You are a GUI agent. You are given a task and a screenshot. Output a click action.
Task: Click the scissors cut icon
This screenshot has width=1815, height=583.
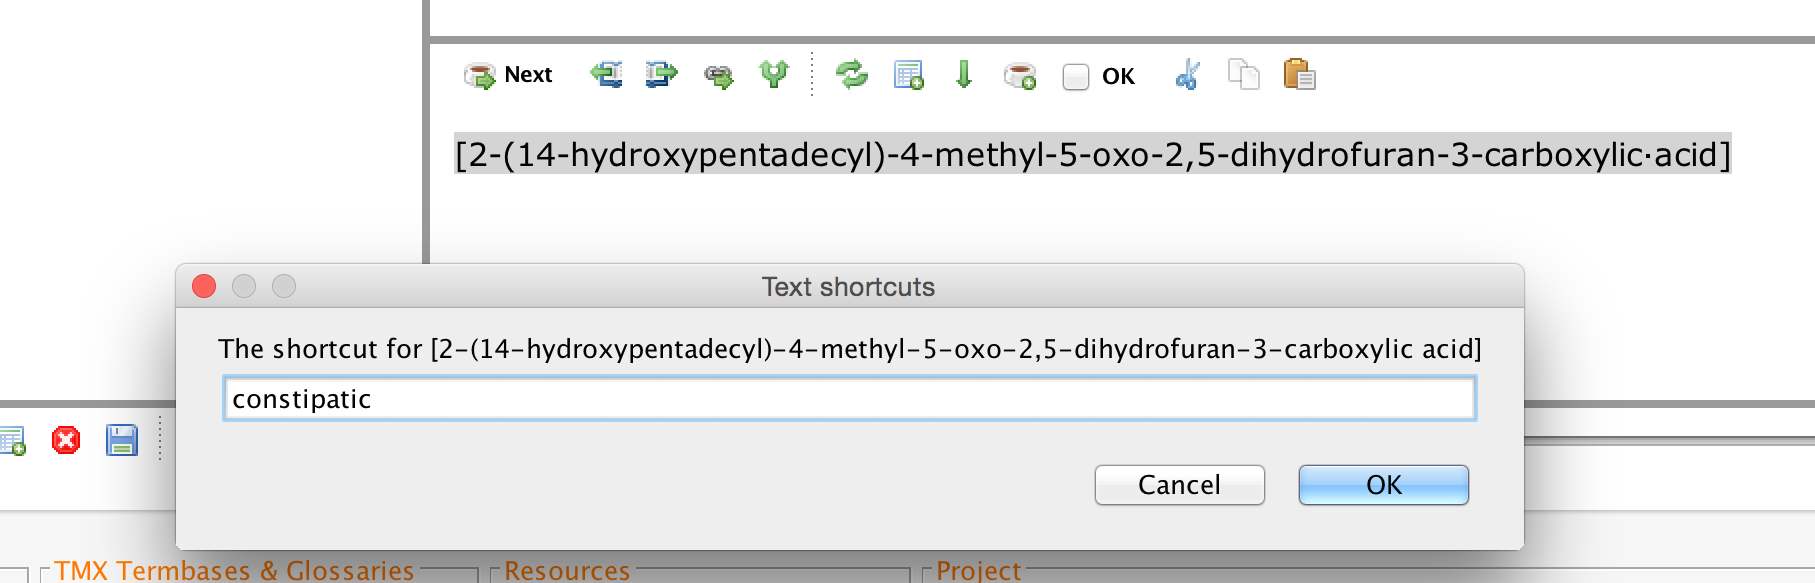(1187, 75)
